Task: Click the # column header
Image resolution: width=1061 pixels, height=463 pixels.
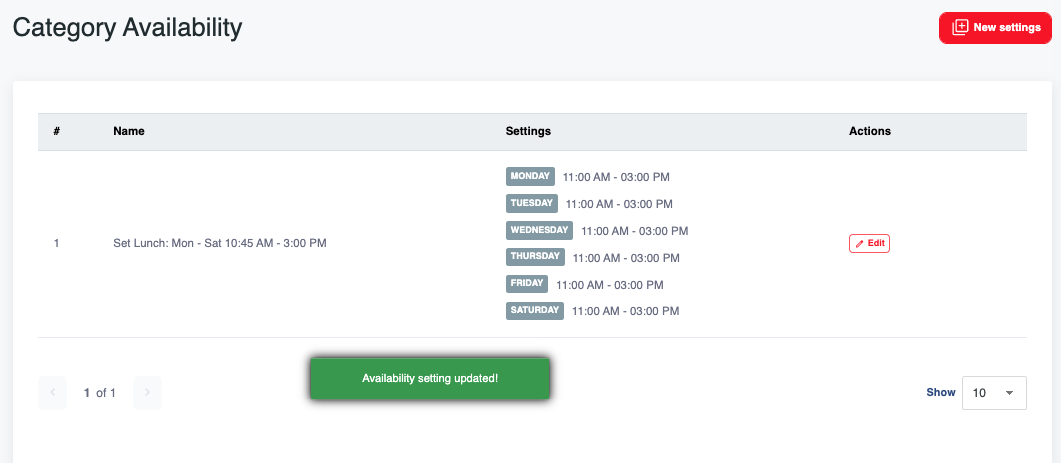Action: point(57,131)
